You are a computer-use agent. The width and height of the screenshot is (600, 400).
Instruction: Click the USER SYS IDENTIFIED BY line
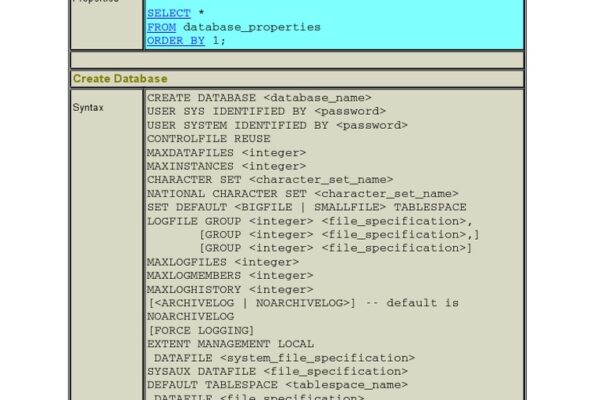coord(266,111)
